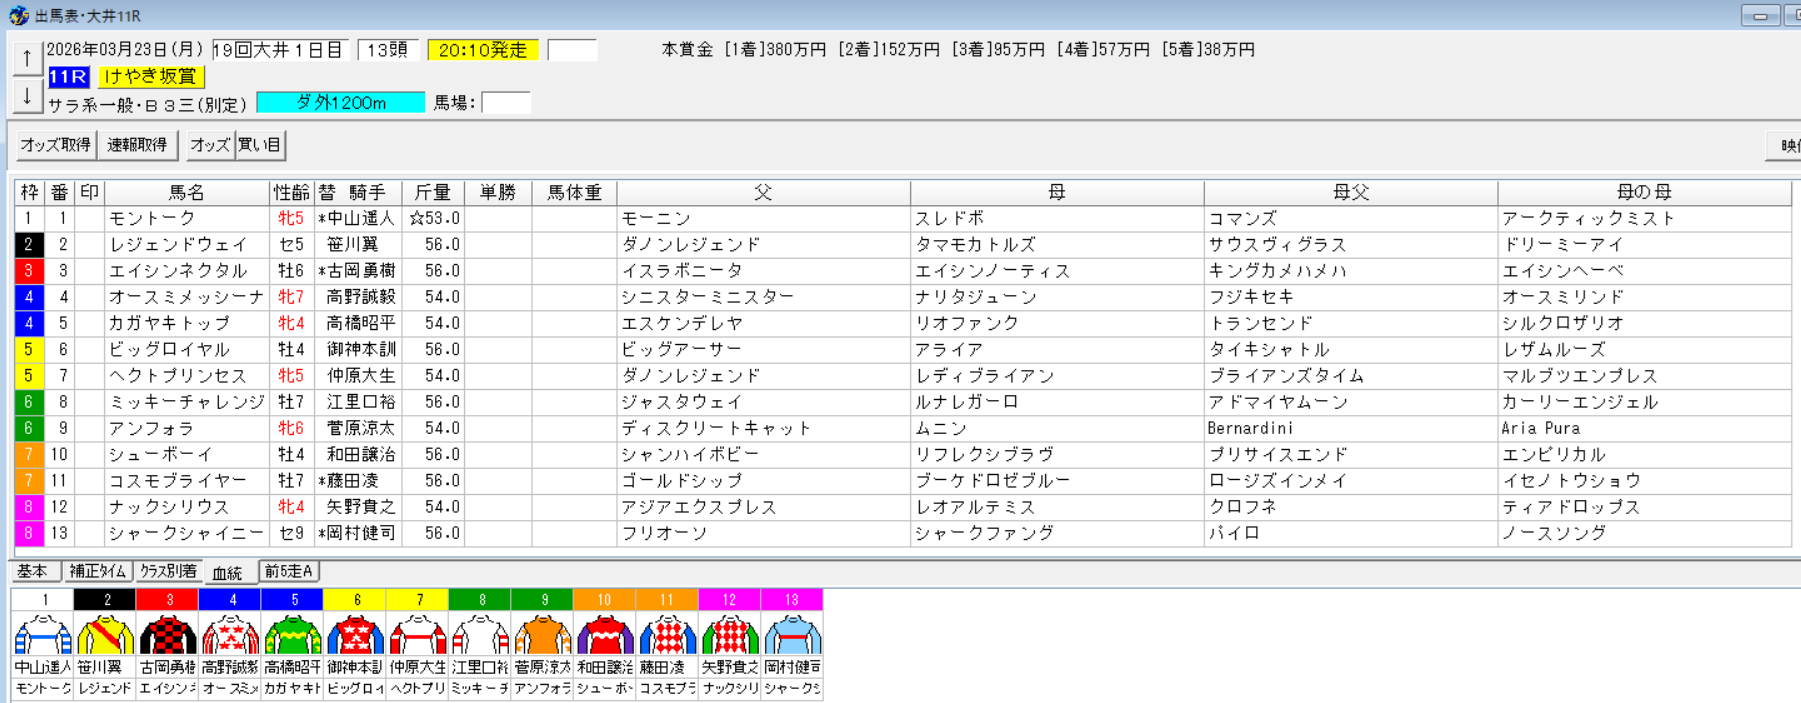Click the 買い目 button
The width and height of the screenshot is (1801, 703).
pyautogui.click(x=260, y=145)
